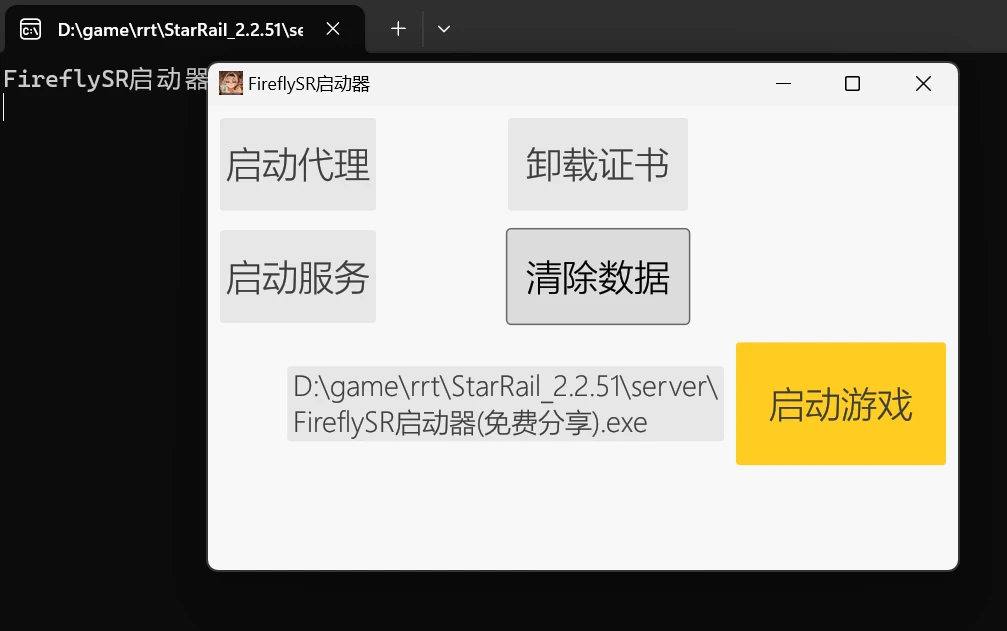
Task: Close the FireflySR launcher window
Action: coord(923,83)
